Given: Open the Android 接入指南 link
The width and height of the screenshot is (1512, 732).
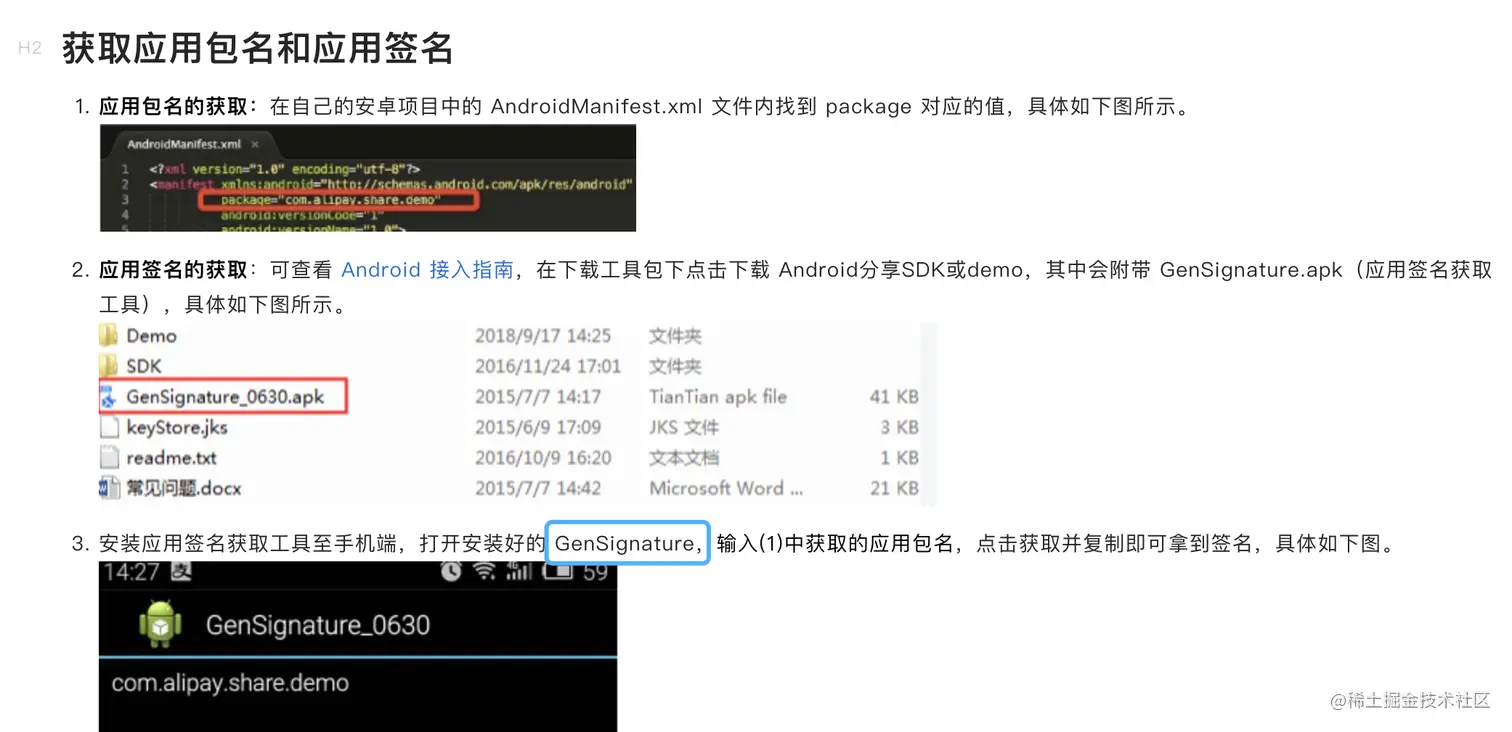Looking at the screenshot, I should point(427,270).
